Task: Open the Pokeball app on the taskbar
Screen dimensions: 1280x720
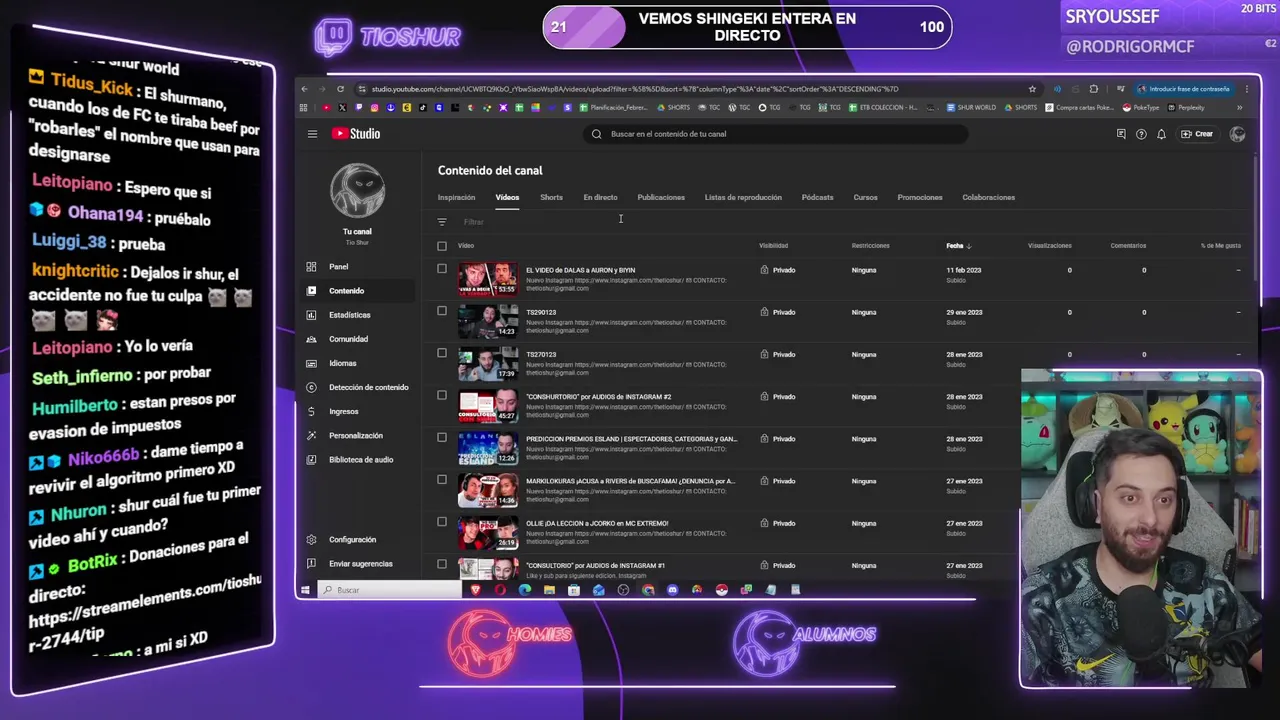Action: [721, 590]
